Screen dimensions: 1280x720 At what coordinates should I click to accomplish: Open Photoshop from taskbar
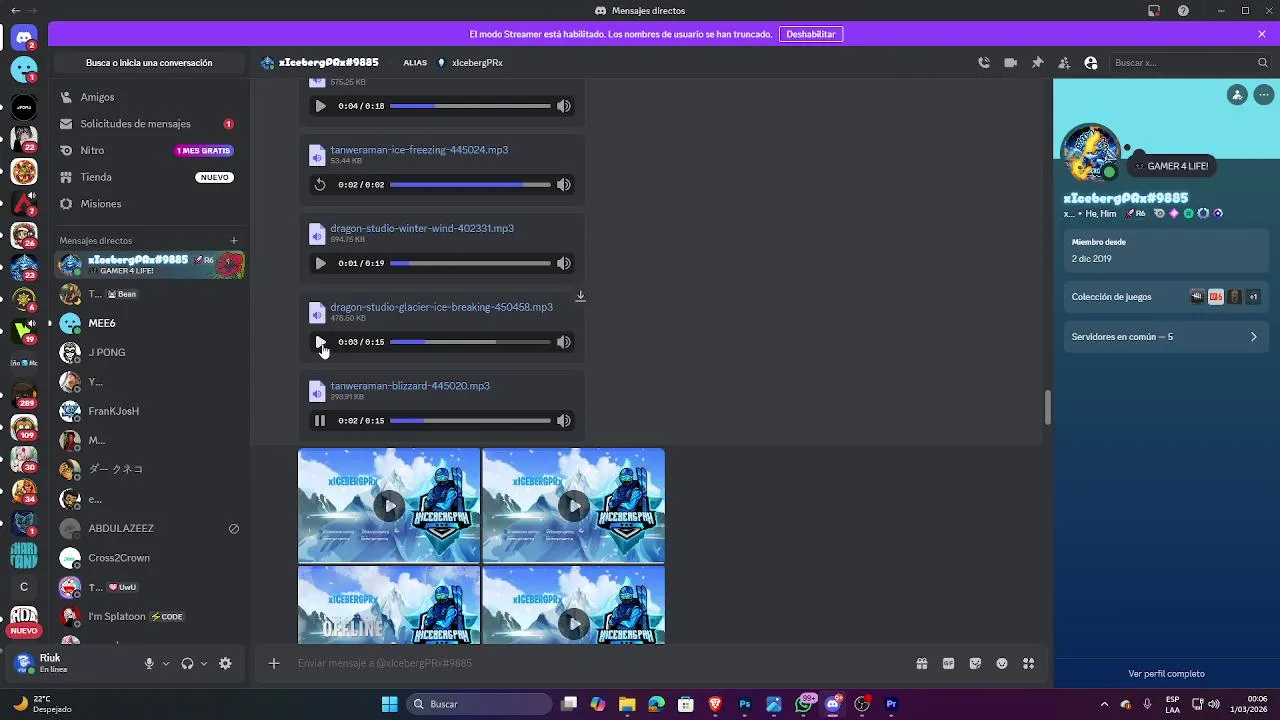(x=744, y=704)
